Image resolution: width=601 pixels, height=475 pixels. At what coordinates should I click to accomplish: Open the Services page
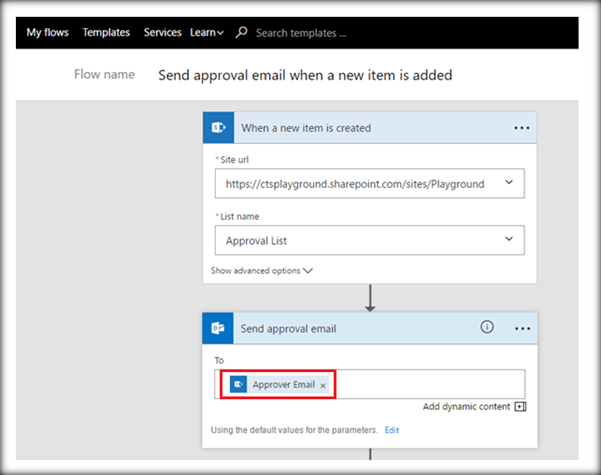[162, 32]
